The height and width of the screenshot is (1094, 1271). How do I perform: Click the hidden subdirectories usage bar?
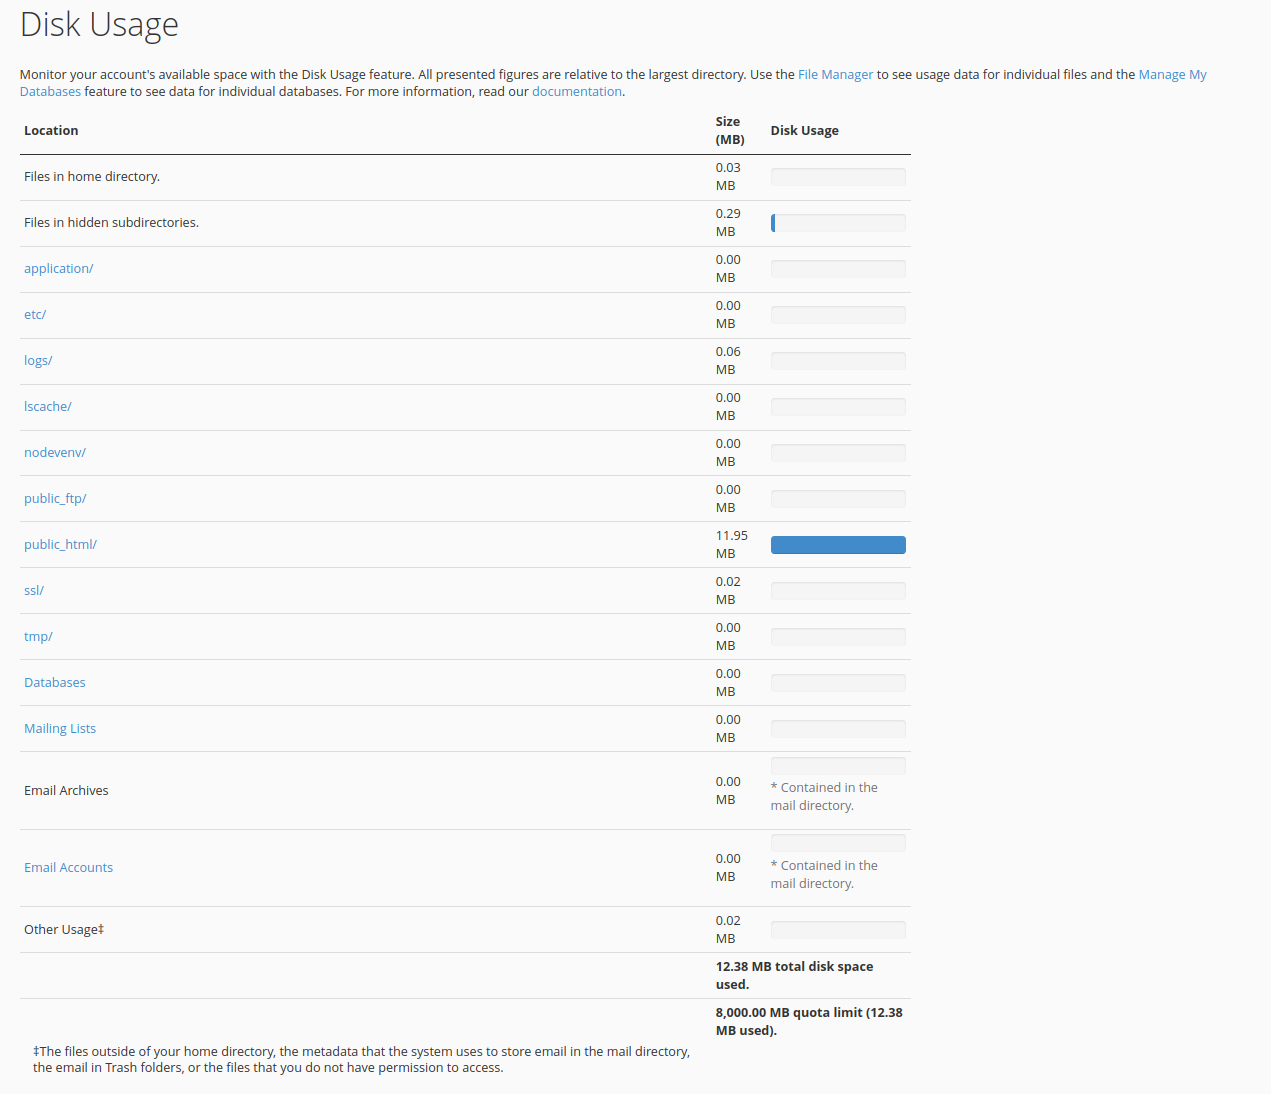(x=838, y=223)
